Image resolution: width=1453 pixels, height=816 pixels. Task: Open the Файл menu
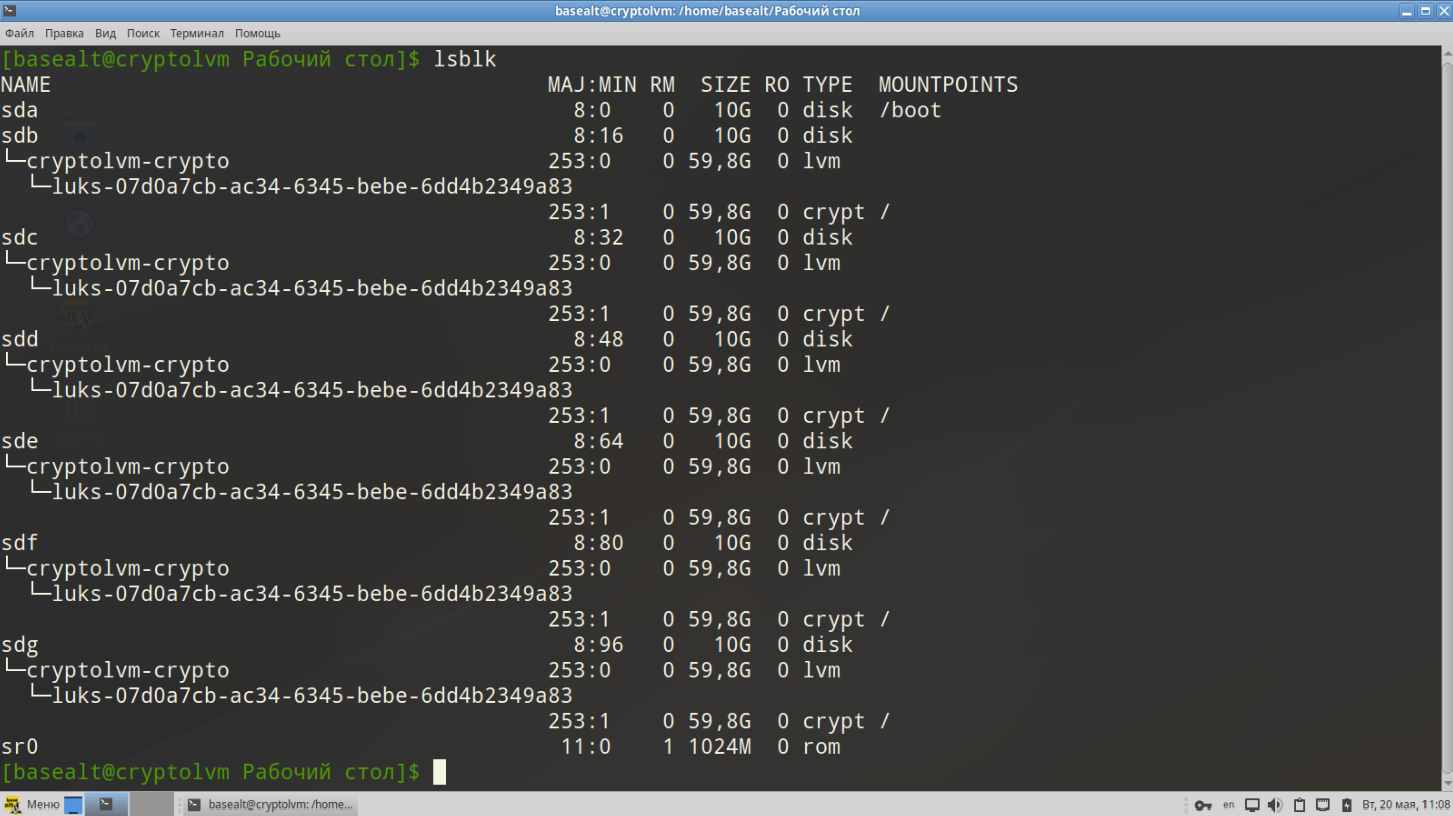19,33
